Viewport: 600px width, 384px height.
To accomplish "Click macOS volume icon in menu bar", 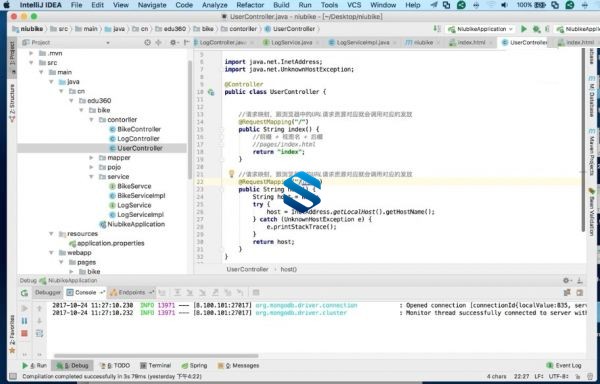I will [504, 5].
